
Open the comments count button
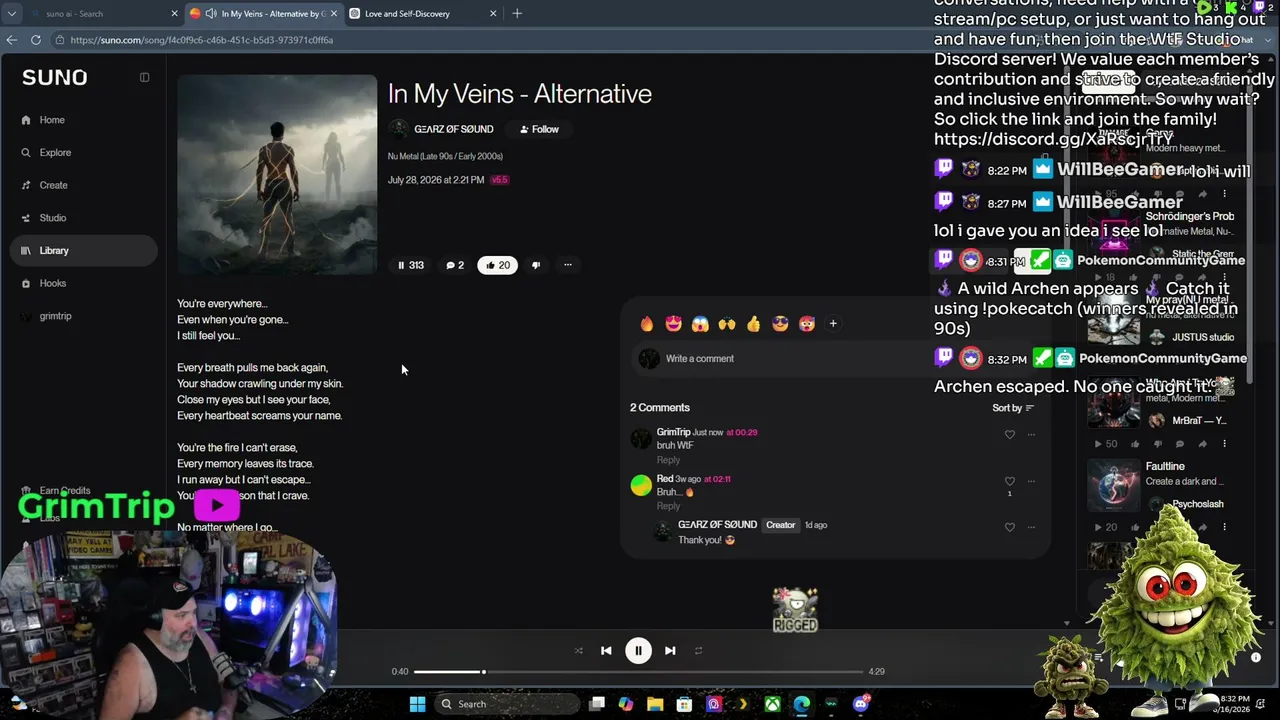click(x=455, y=265)
